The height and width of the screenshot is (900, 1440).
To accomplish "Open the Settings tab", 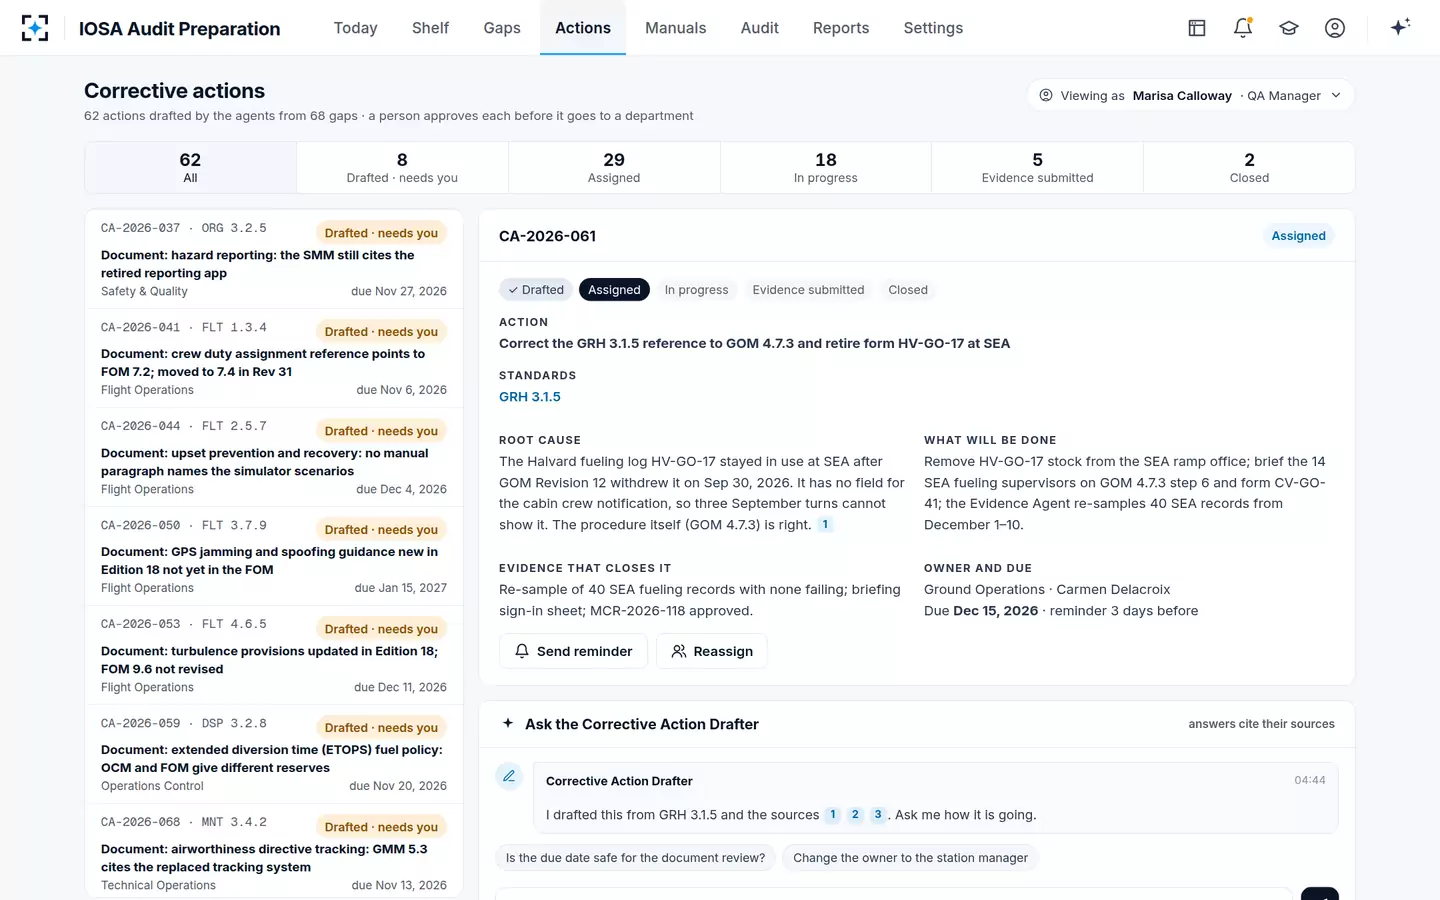I will 933,28.
